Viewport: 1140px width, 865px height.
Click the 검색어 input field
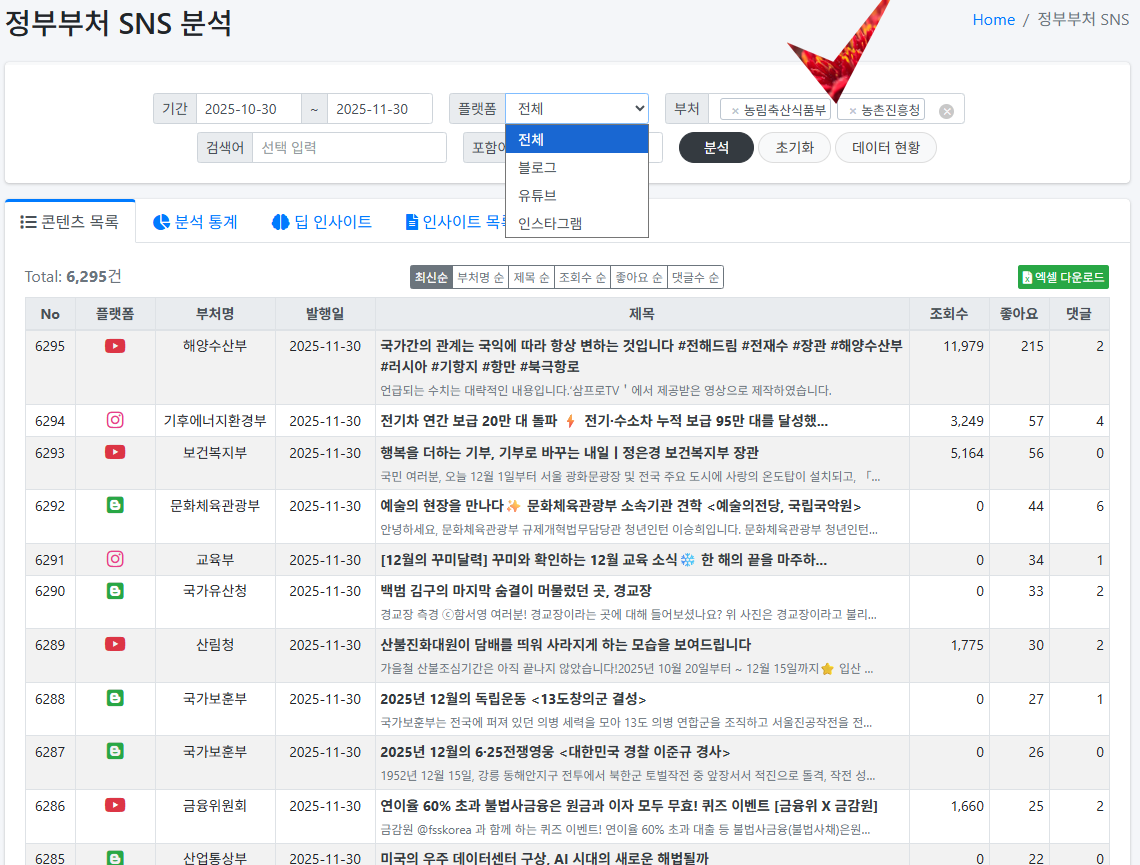pos(347,147)
